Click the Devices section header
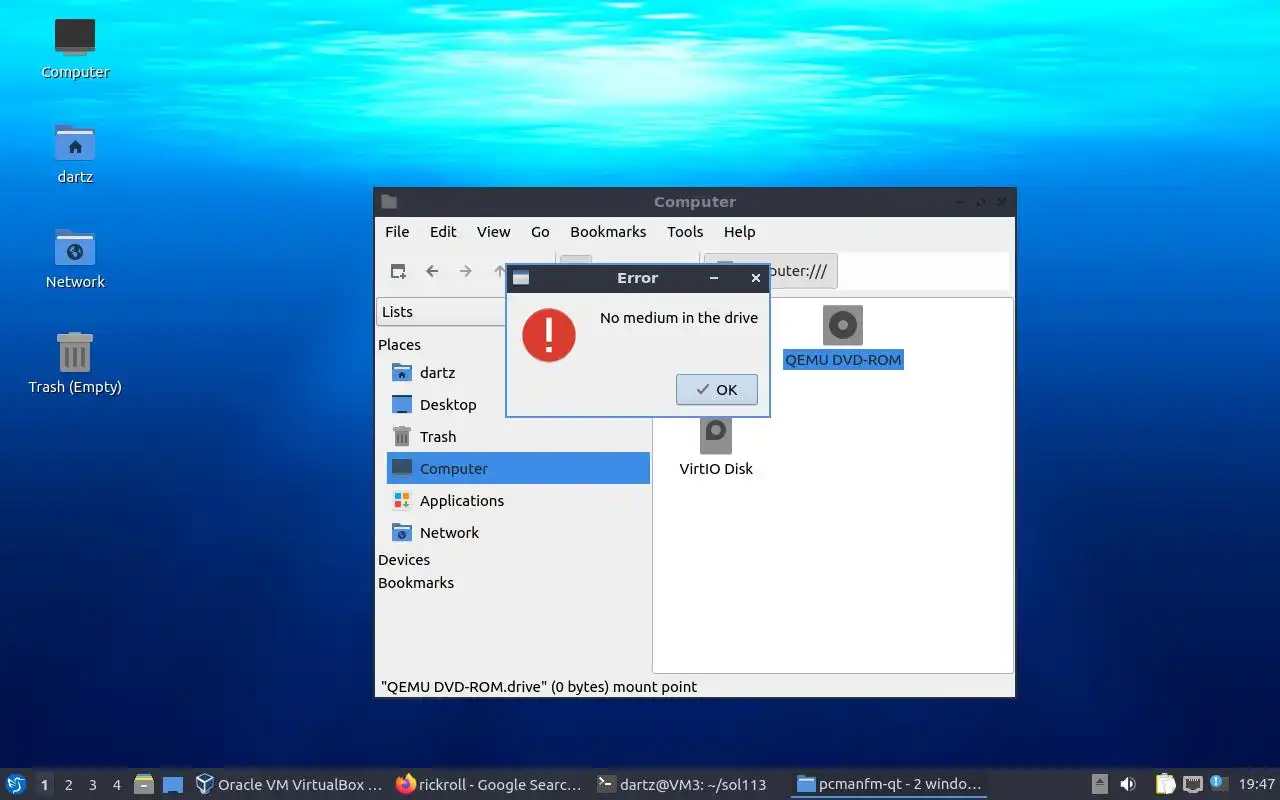Image resolution: width=1280 pixels, height=800 pixels. click(x=404, y=560)
